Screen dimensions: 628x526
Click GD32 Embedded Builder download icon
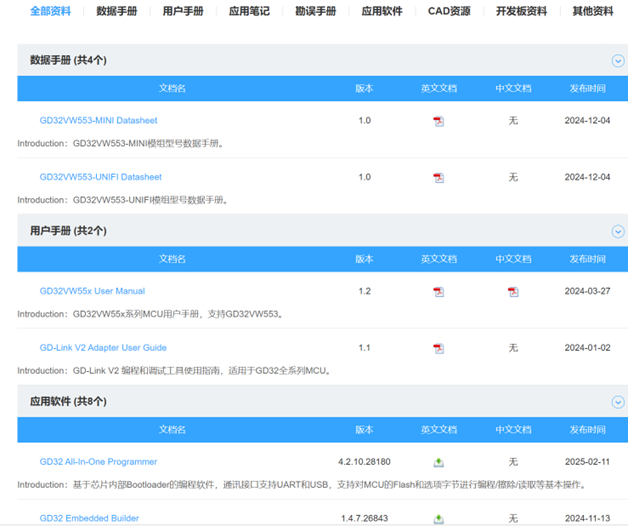coord(438,518)
